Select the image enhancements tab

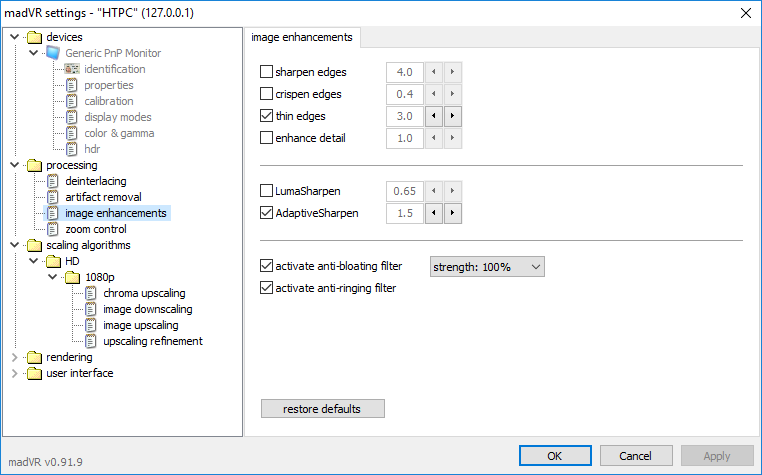point(302,37)
